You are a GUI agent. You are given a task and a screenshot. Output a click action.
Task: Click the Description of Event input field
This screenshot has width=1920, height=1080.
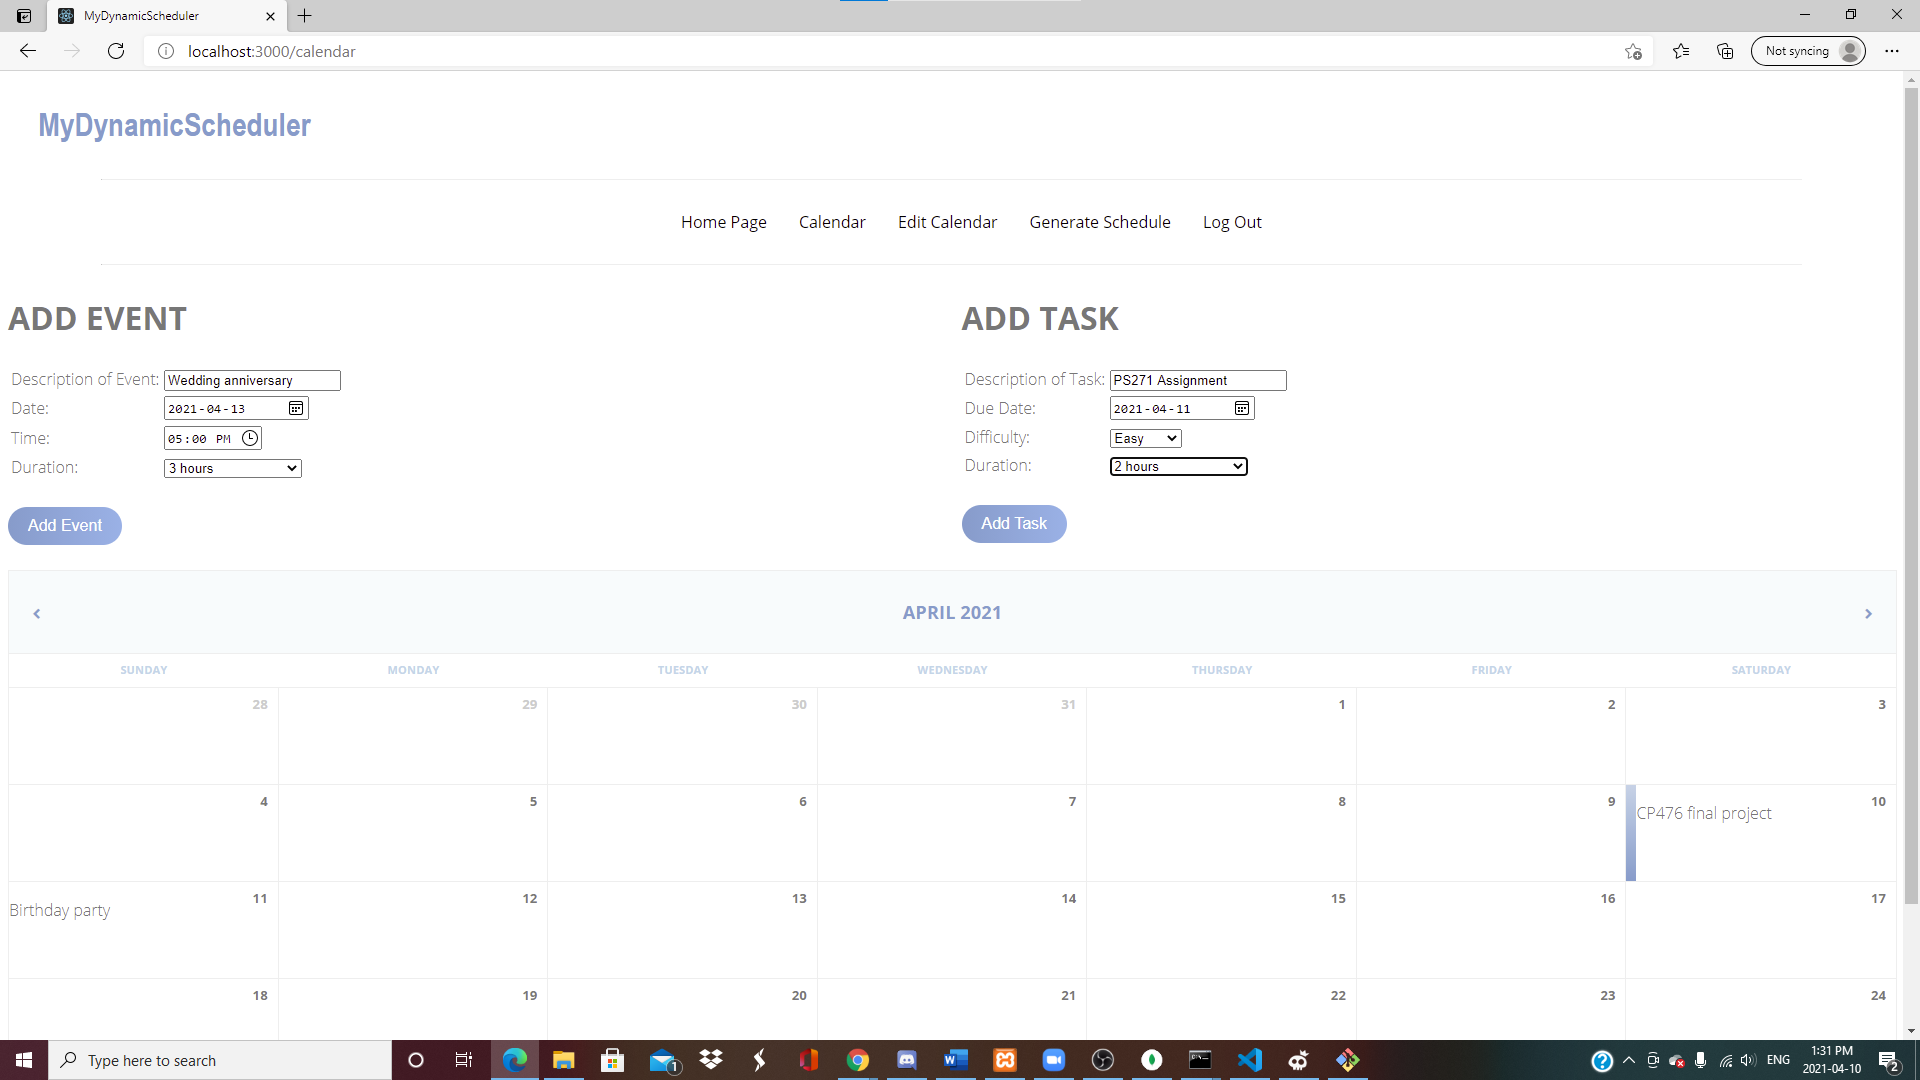(x=251, y=380)
